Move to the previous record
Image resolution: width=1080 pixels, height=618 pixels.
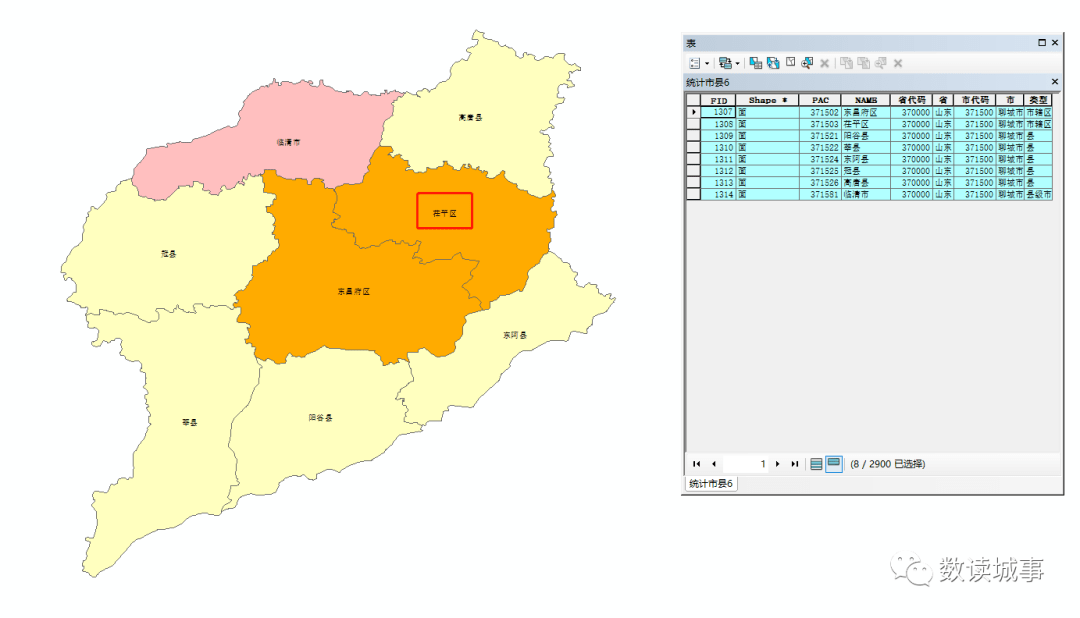pyautogui.click(x=714, y=464)
